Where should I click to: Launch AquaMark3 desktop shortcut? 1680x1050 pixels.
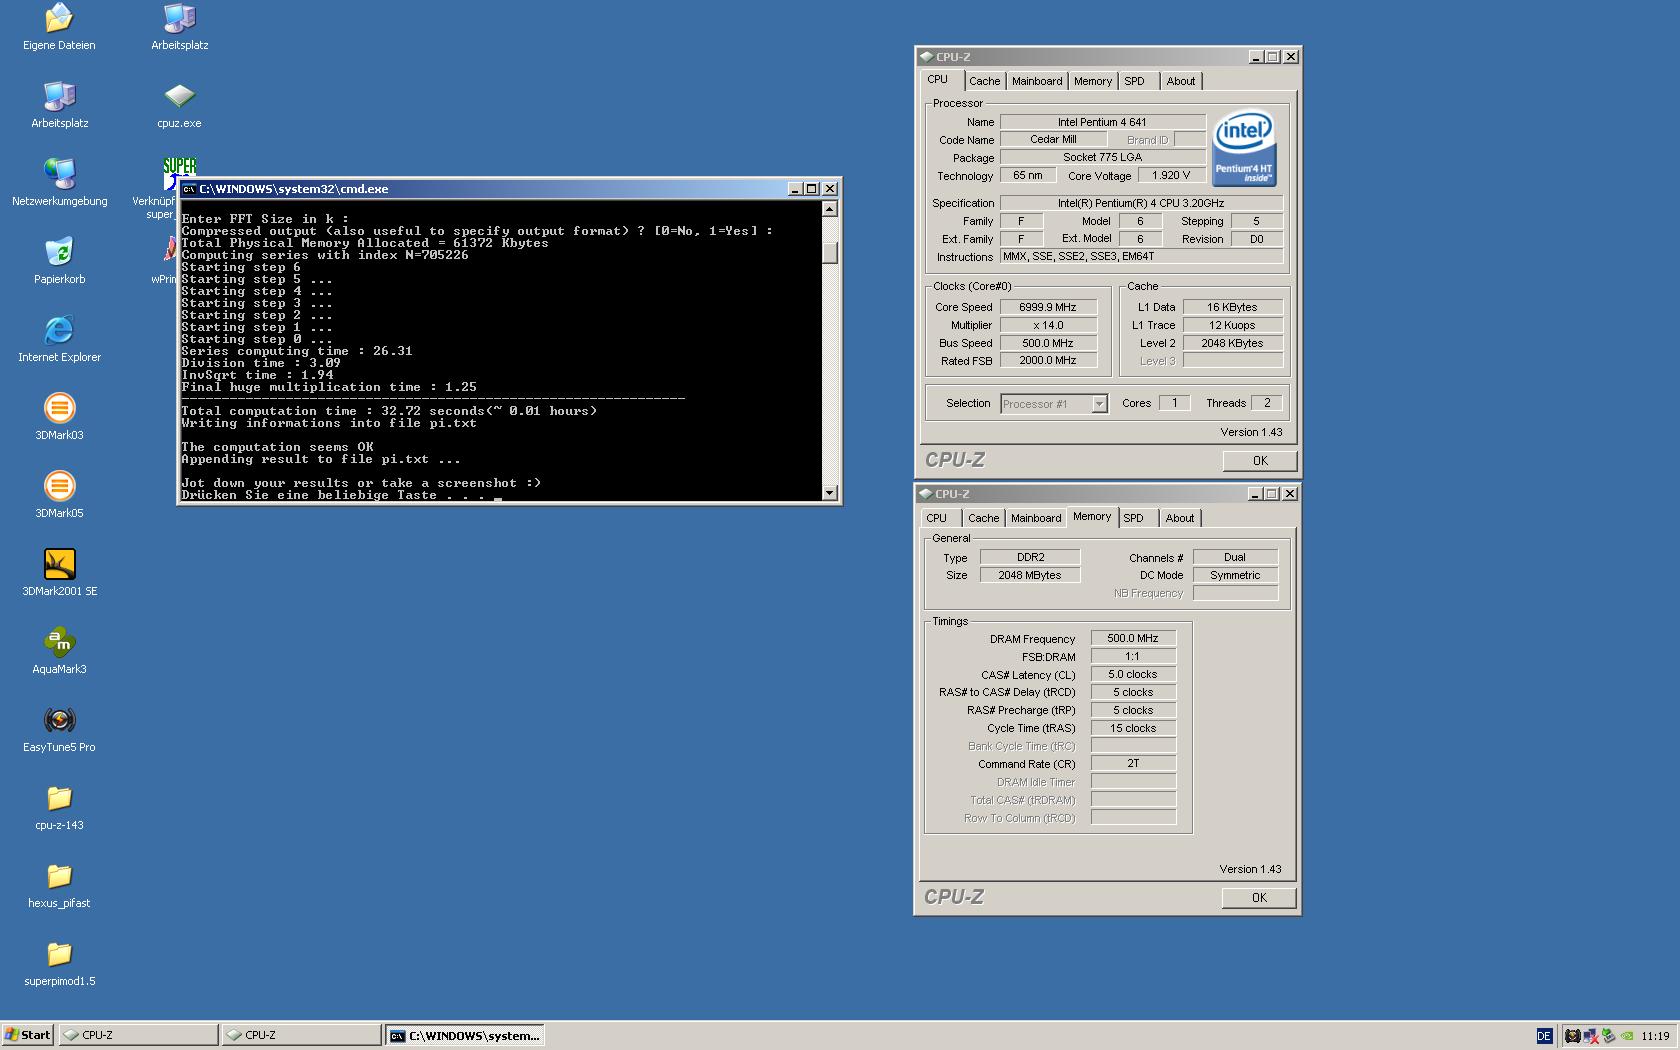tap(59, 651)
